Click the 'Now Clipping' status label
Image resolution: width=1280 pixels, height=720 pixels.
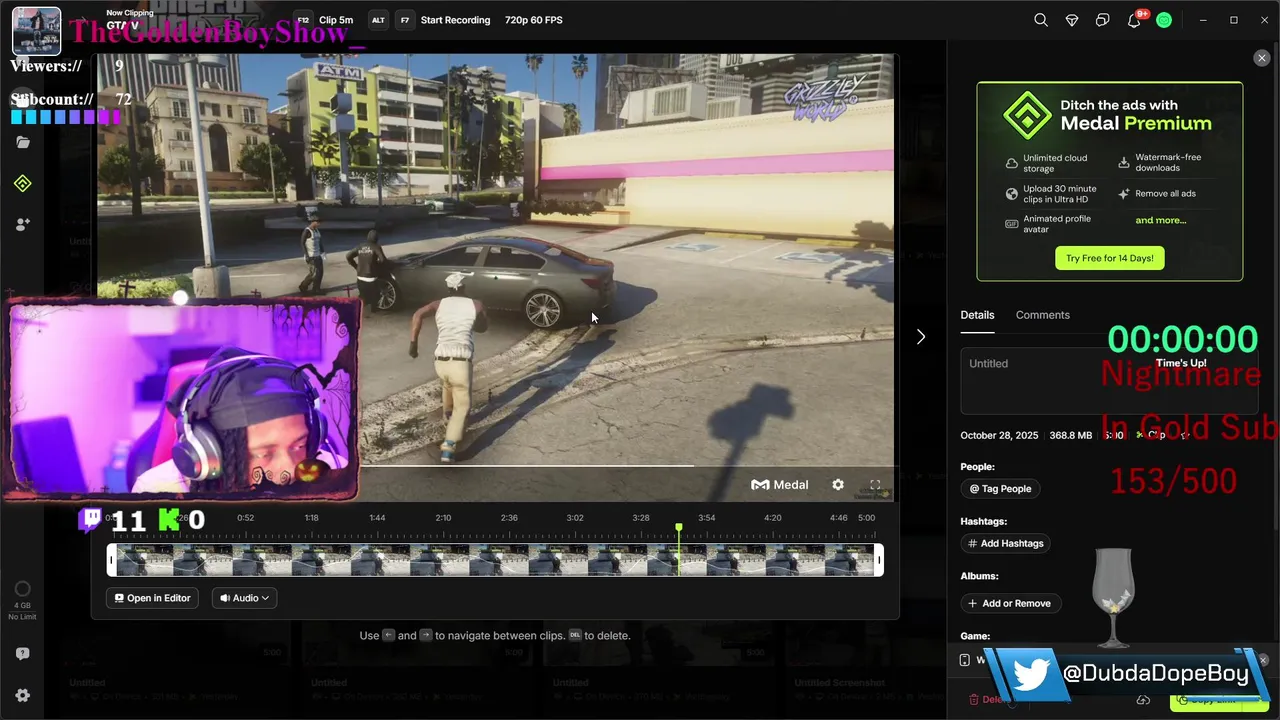pos(130,13)
